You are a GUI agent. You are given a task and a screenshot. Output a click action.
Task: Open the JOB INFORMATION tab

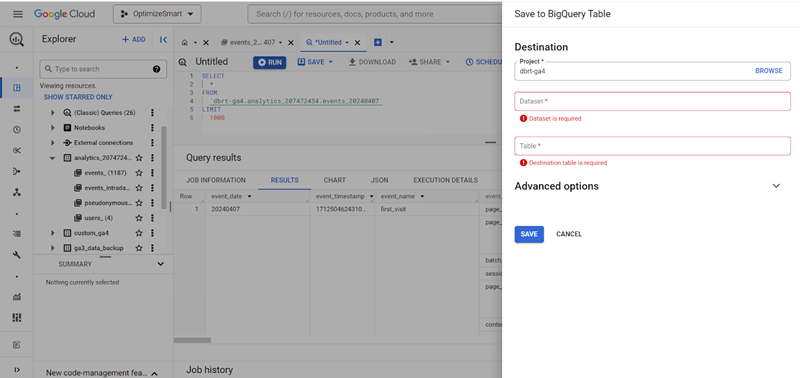pos(216,180)
